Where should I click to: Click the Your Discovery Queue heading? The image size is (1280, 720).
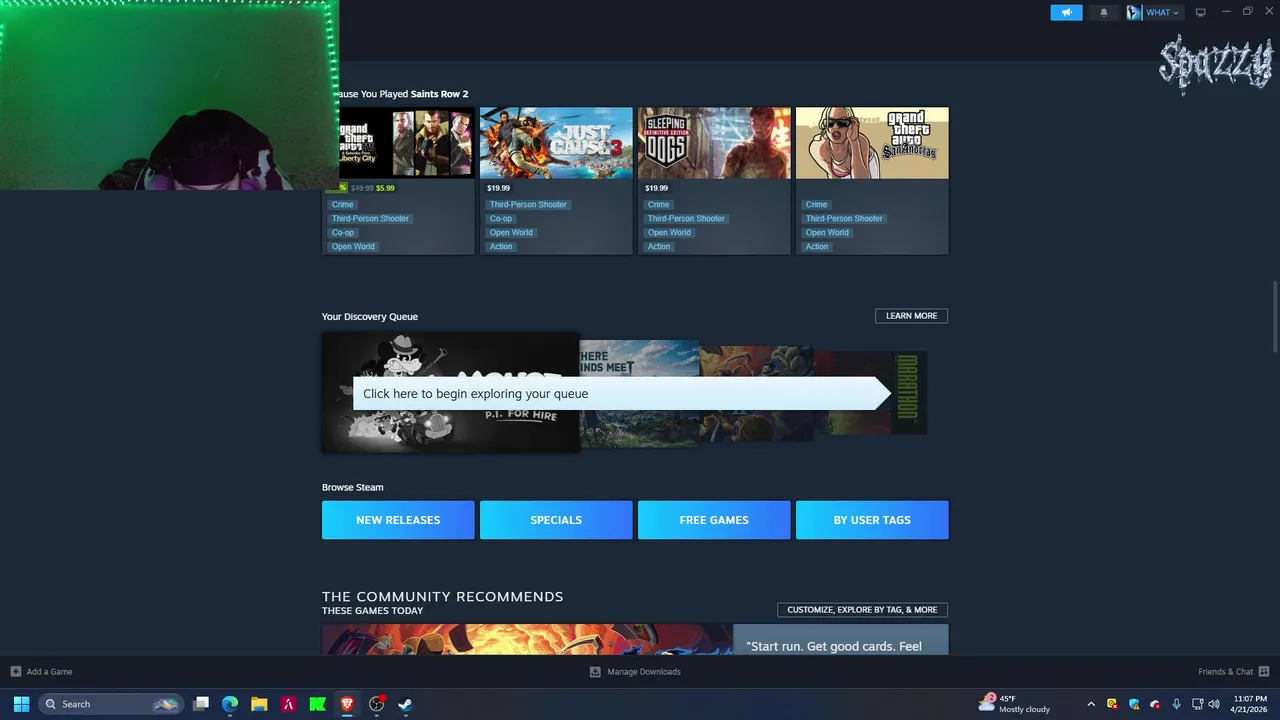(370, 316)
